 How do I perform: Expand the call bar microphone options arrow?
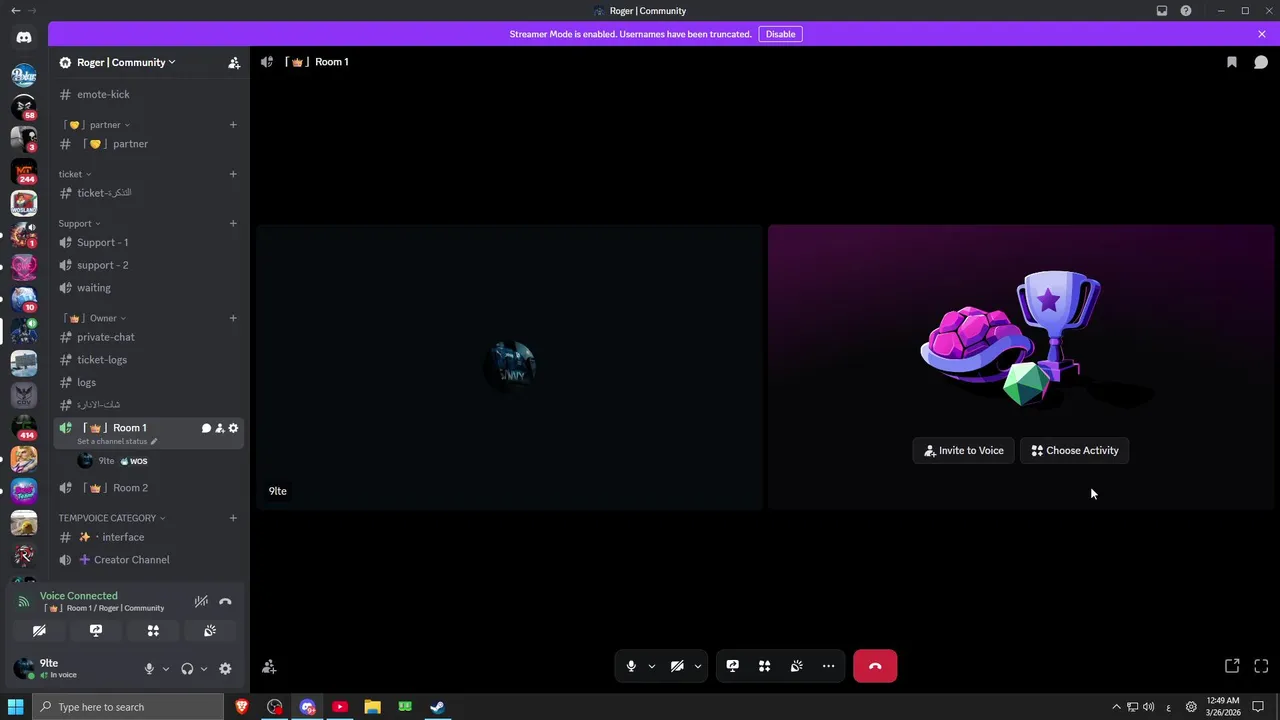pos(652,666)
